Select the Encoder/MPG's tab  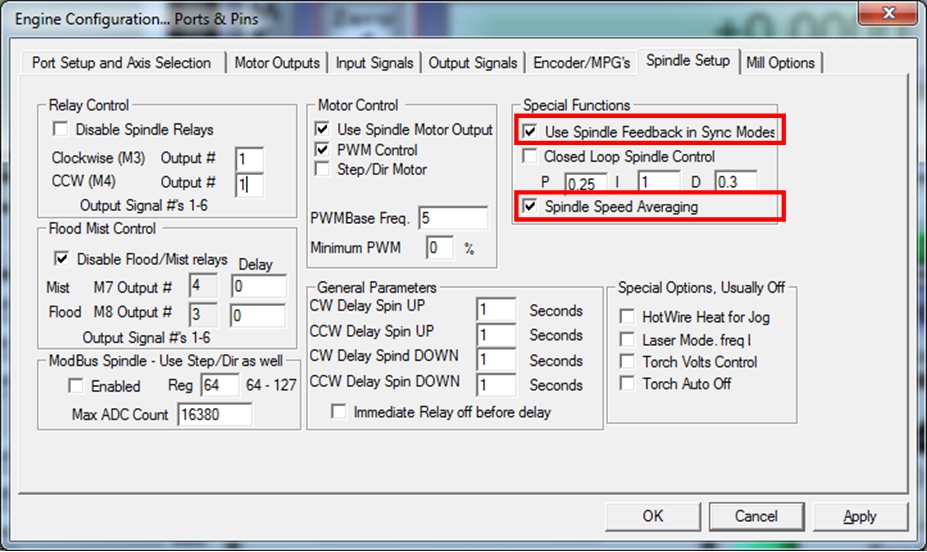[x=582, y=62]
